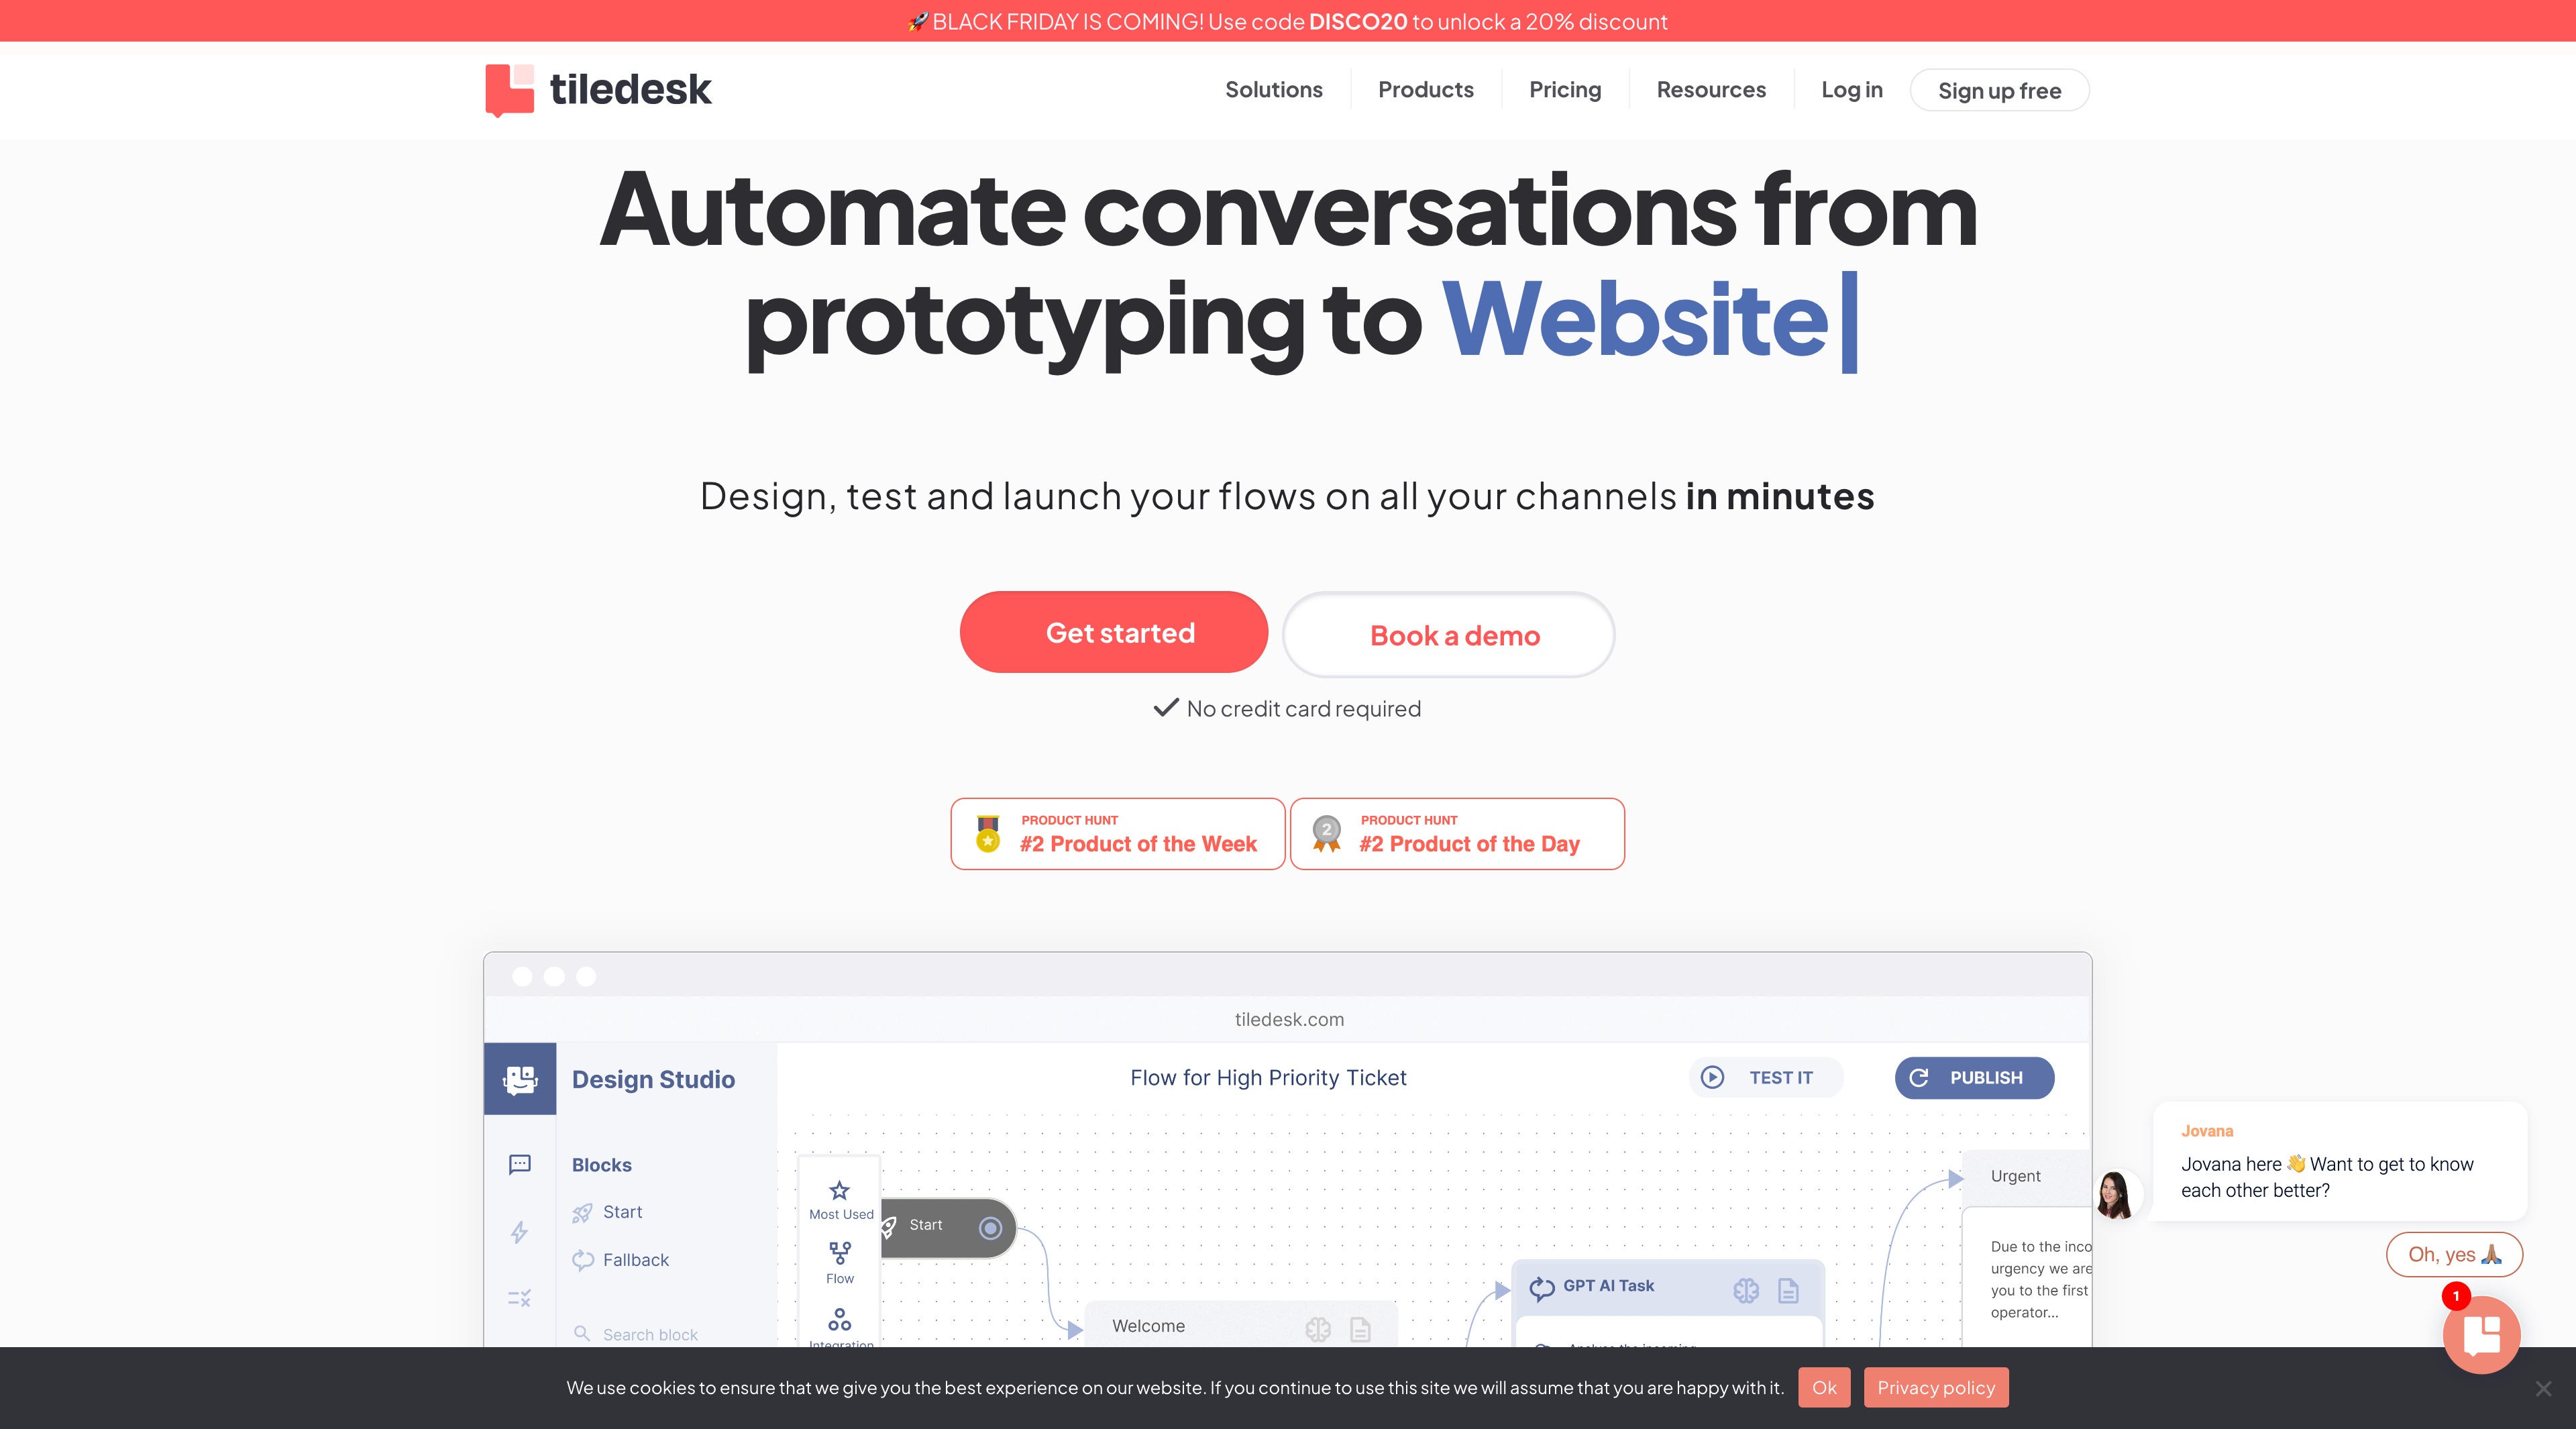Screen dimensions: 2576x1429
Task: Click the refresh icon on Publish button
Action: click(x=1921, y=1077)
